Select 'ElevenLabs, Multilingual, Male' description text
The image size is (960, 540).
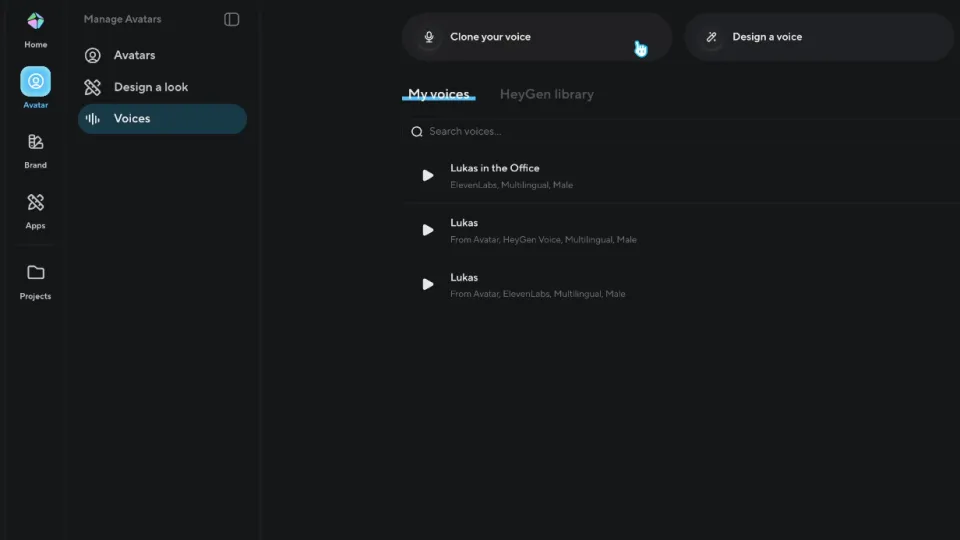click(511, 185)
